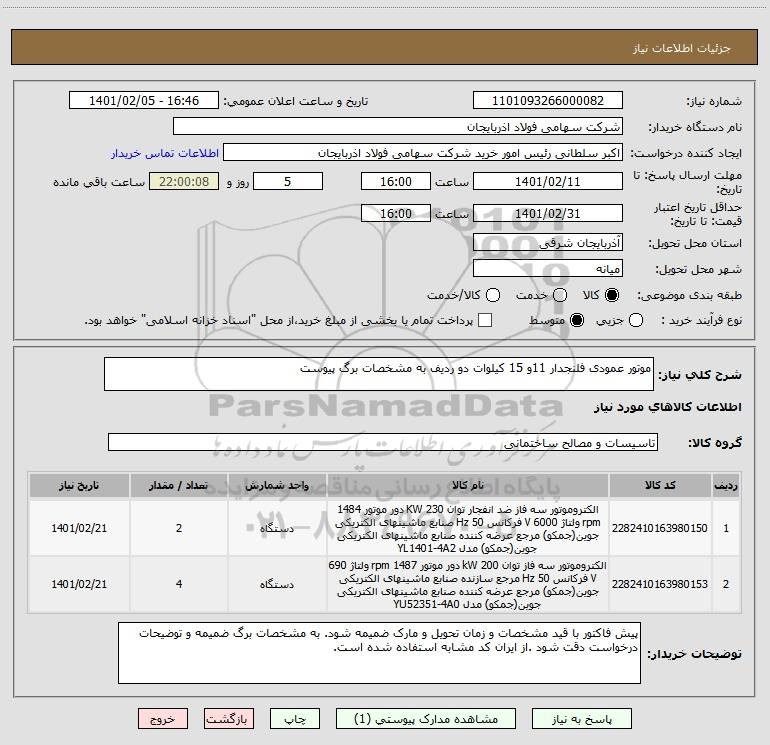Click the تاریخ نیاز column header
Image resolution: width=770 pixels, height=745 pixels.
point(79,486)
